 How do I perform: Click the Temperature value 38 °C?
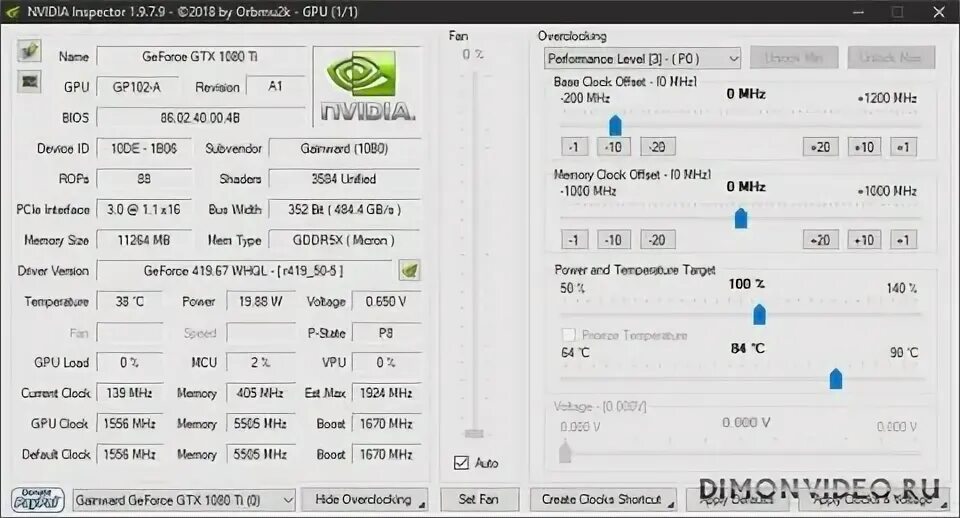(x=130, y=301)
